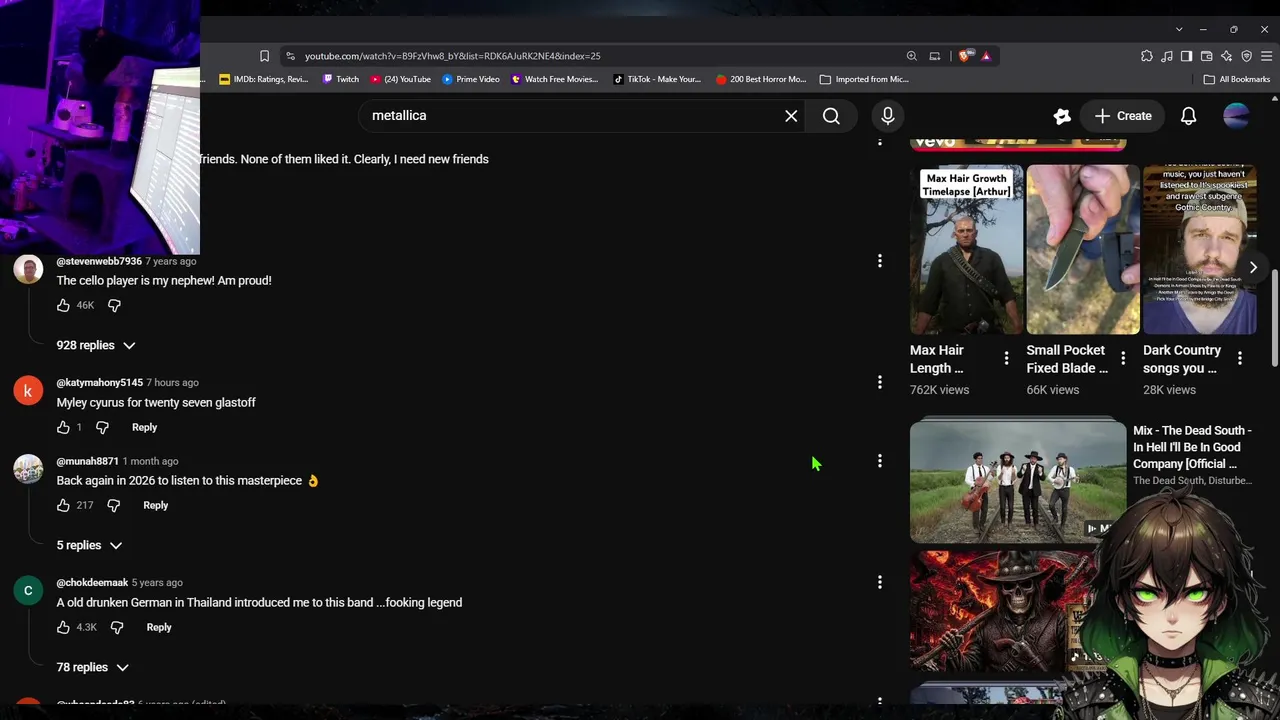Like the drunken German in Thailand comment
This screenshot has height=720, width=1280.
63,627
